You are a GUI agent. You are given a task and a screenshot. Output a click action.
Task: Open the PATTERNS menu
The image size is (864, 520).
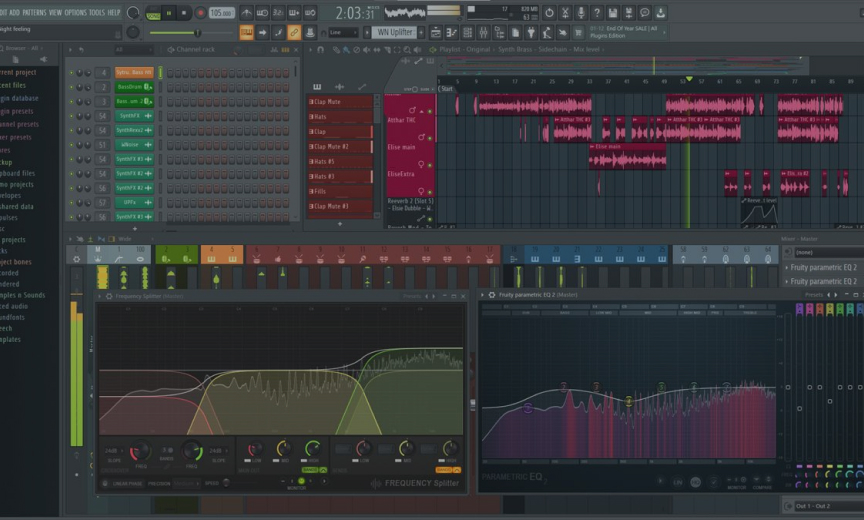pos(34,12)
